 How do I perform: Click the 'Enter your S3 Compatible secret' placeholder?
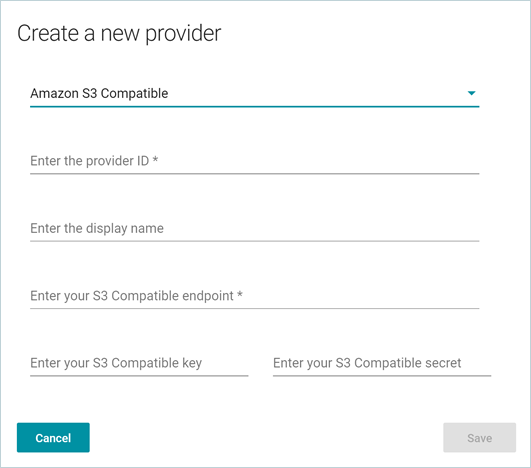coord(367,363)
